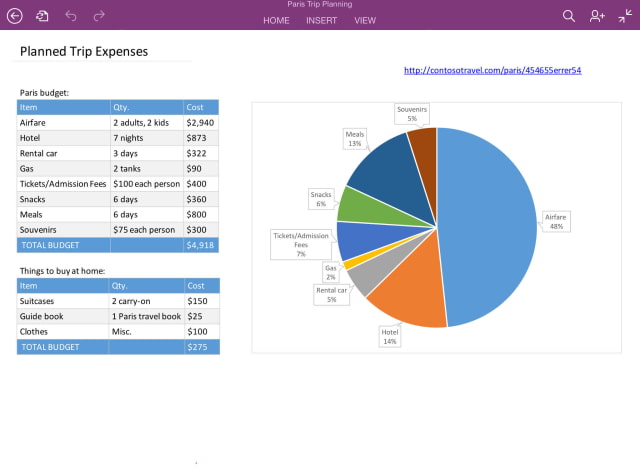Open the notebook sync icon
Screen dimensions: 640x468
pos(42,15)
